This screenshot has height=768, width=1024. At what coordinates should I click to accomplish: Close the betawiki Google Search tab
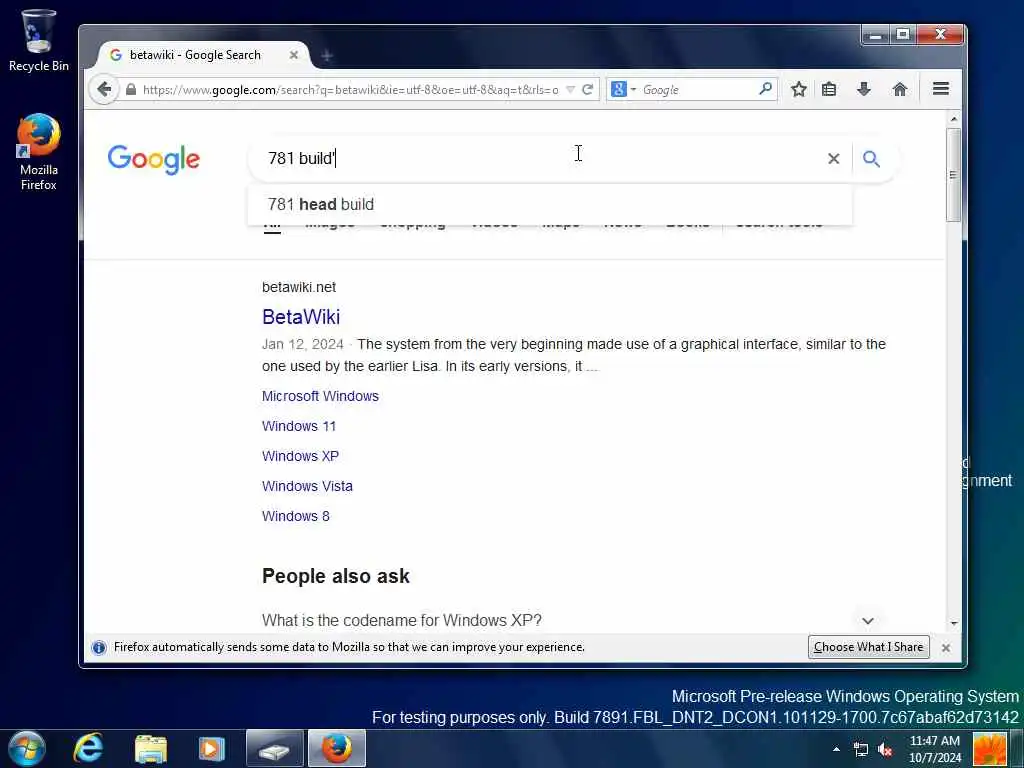(294, 56)
